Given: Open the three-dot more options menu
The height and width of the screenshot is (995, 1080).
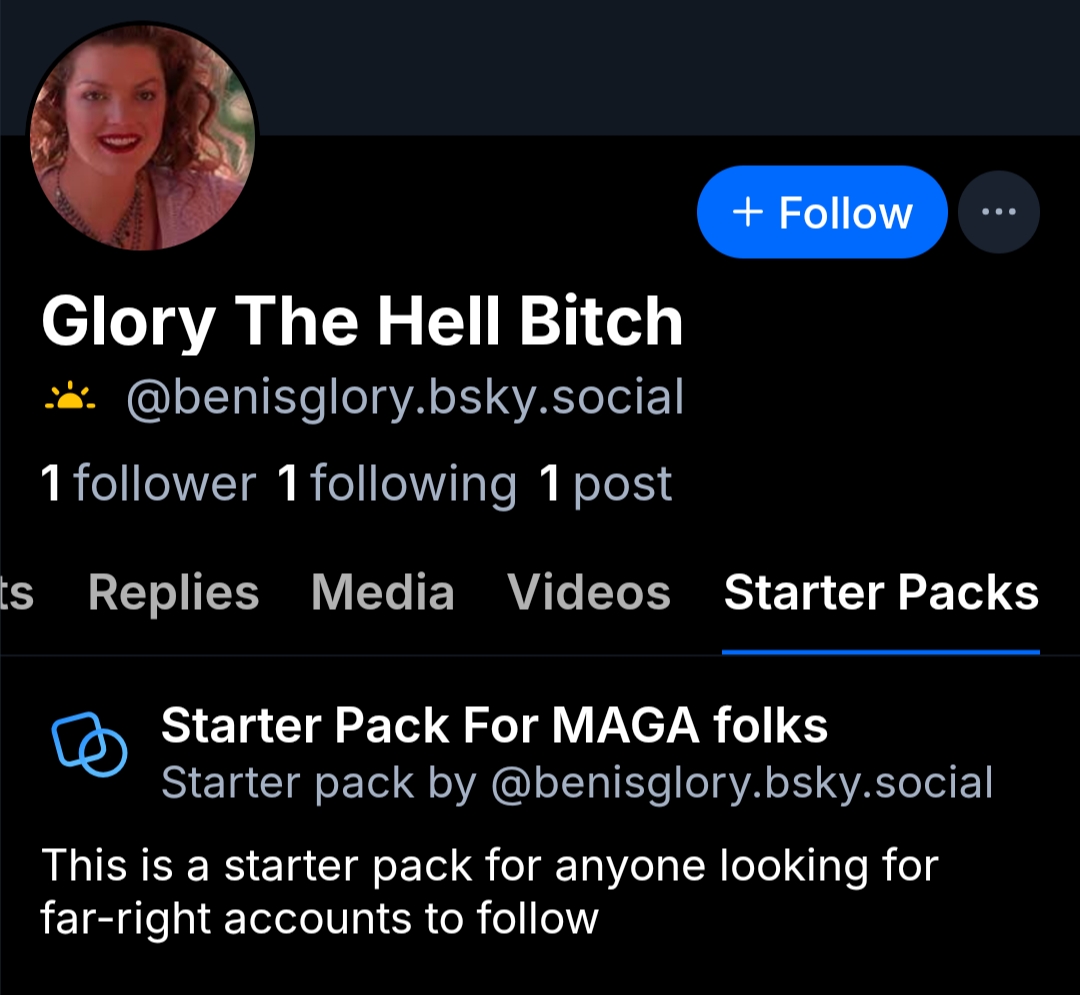Looking at the screenshot, I should pyautogui.click(x=998, y=212).
